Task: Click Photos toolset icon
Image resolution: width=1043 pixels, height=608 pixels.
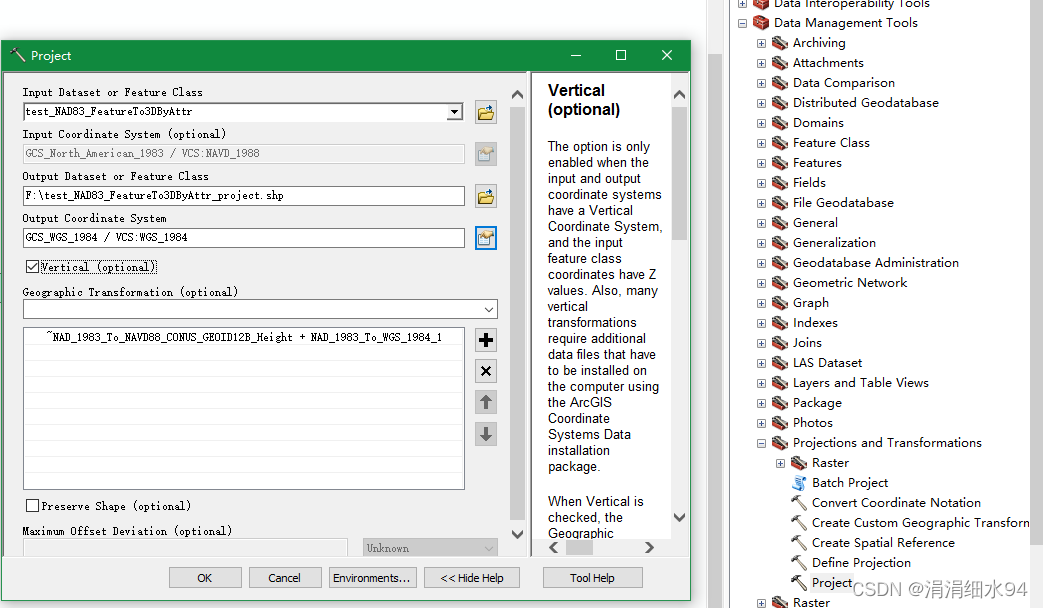Action: click(x=780, y=423)
